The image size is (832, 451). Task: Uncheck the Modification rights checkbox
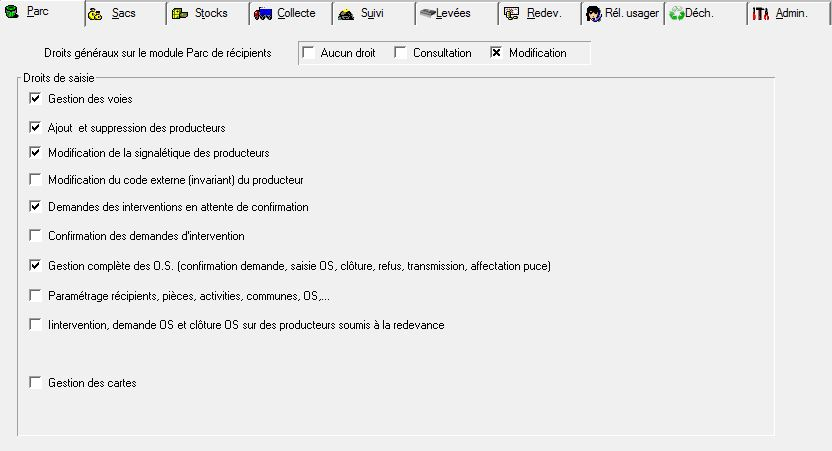pos(497,53)
